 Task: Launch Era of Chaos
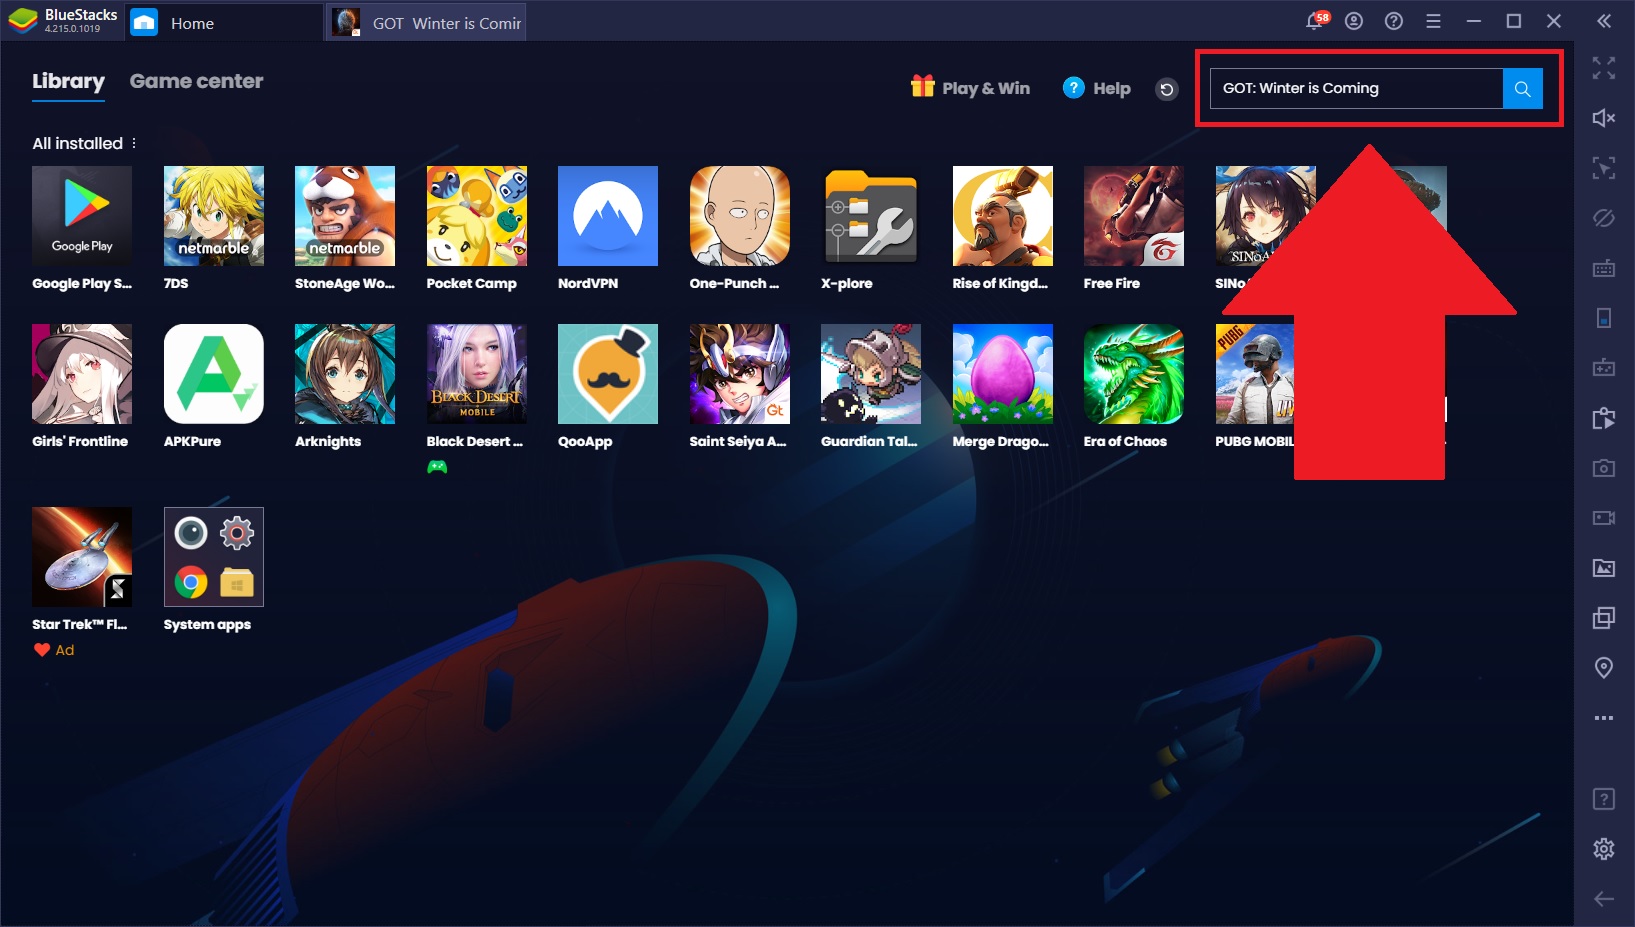pyautogui.click(x=1134, y=374)
